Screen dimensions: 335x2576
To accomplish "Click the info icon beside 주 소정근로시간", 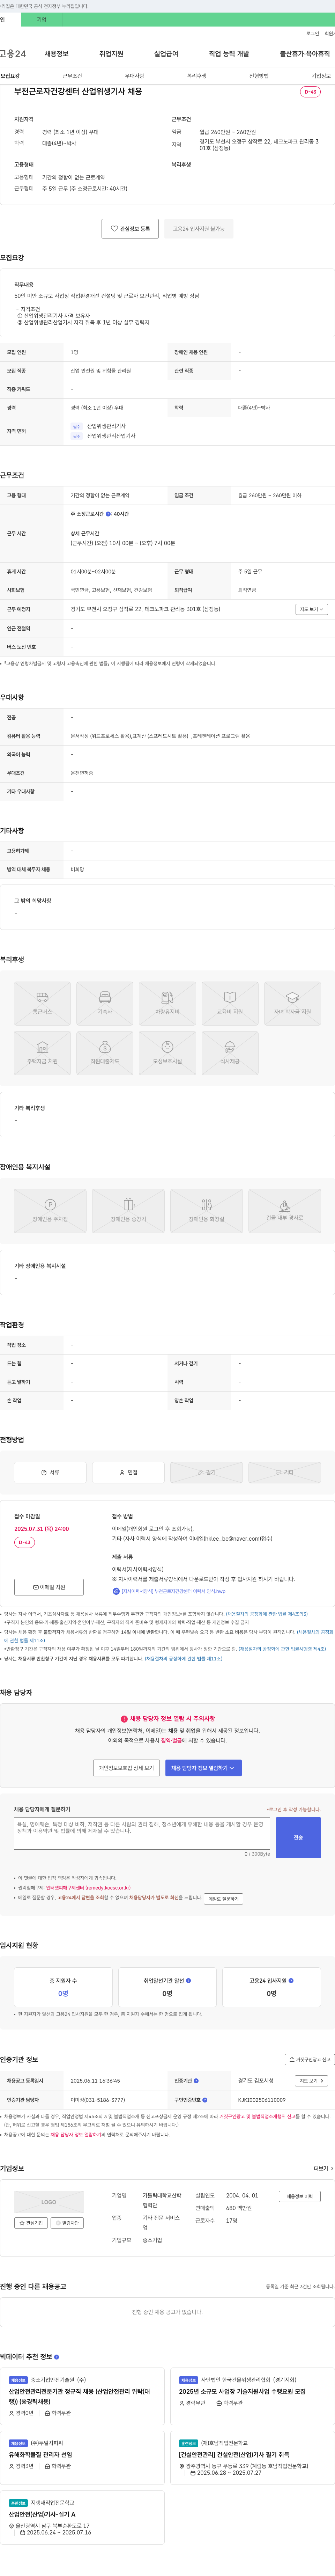I will point(108,514).
